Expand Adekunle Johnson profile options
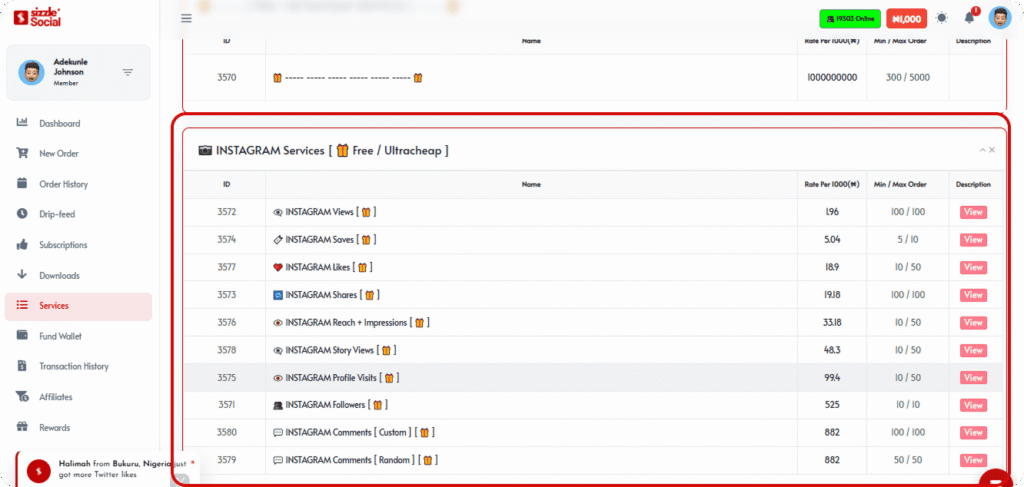Image resolution: width=1024 pixels, height=487 pixels. point(128,72)
